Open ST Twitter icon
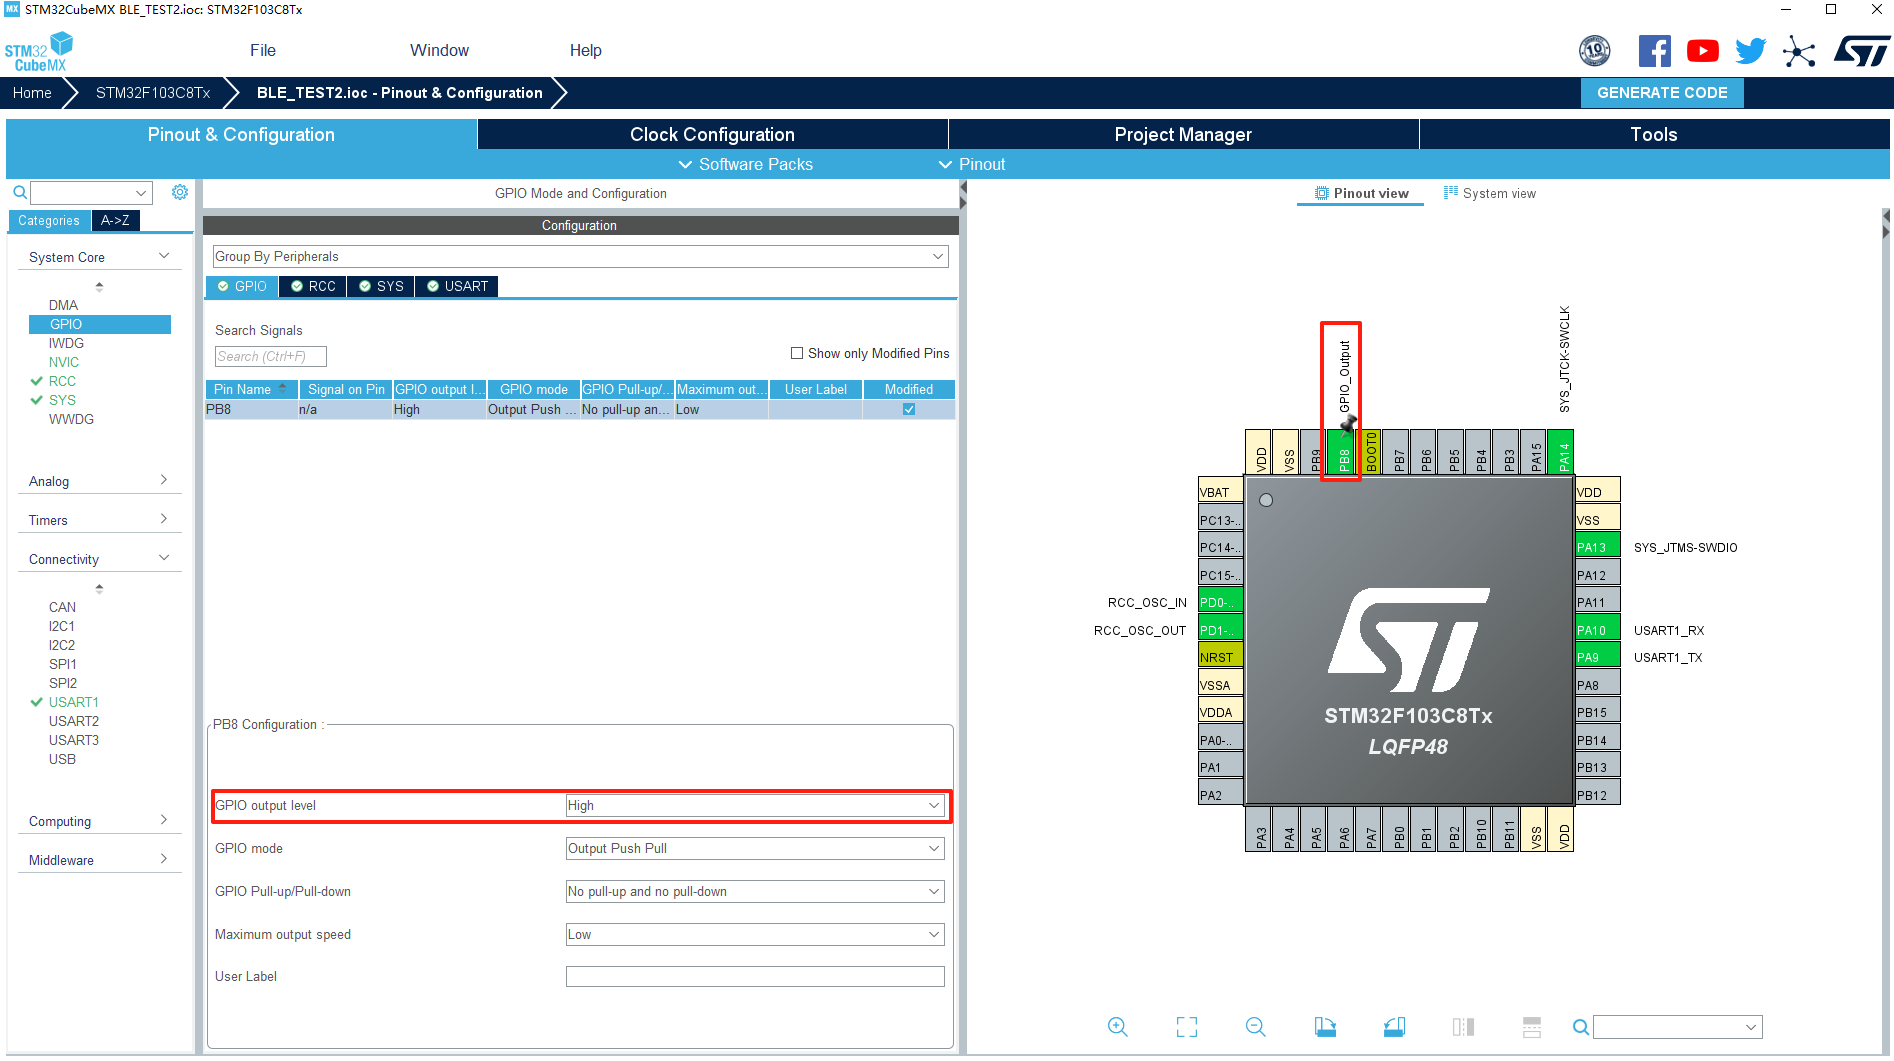This screenshot has height=1061, width=1894. point(1750,51)
